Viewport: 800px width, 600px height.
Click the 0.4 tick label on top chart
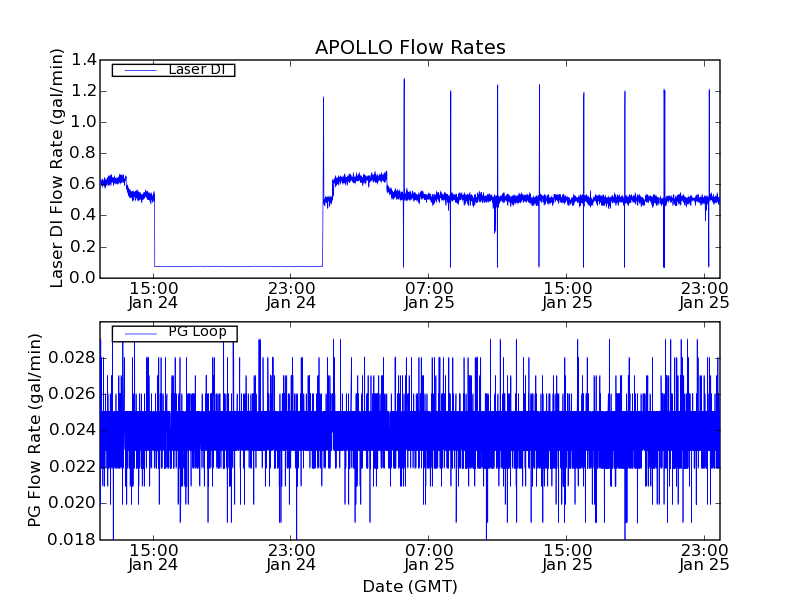tap(84, 216)
